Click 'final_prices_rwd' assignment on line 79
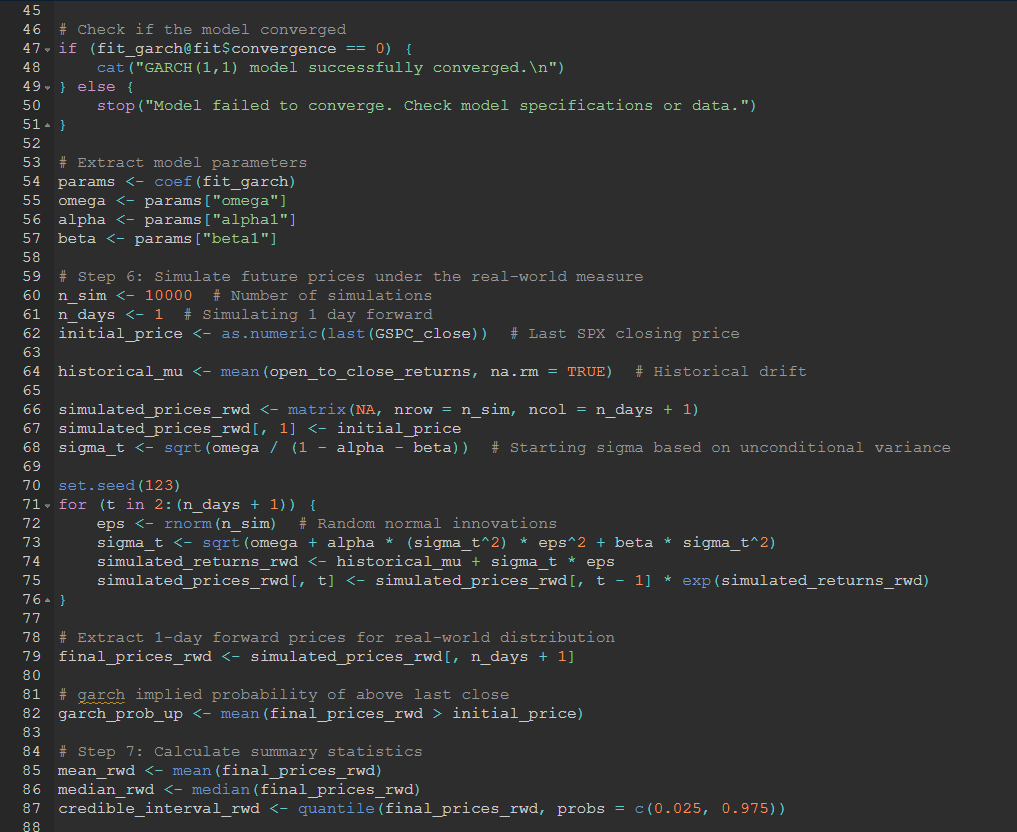 [x=135, y=656]
